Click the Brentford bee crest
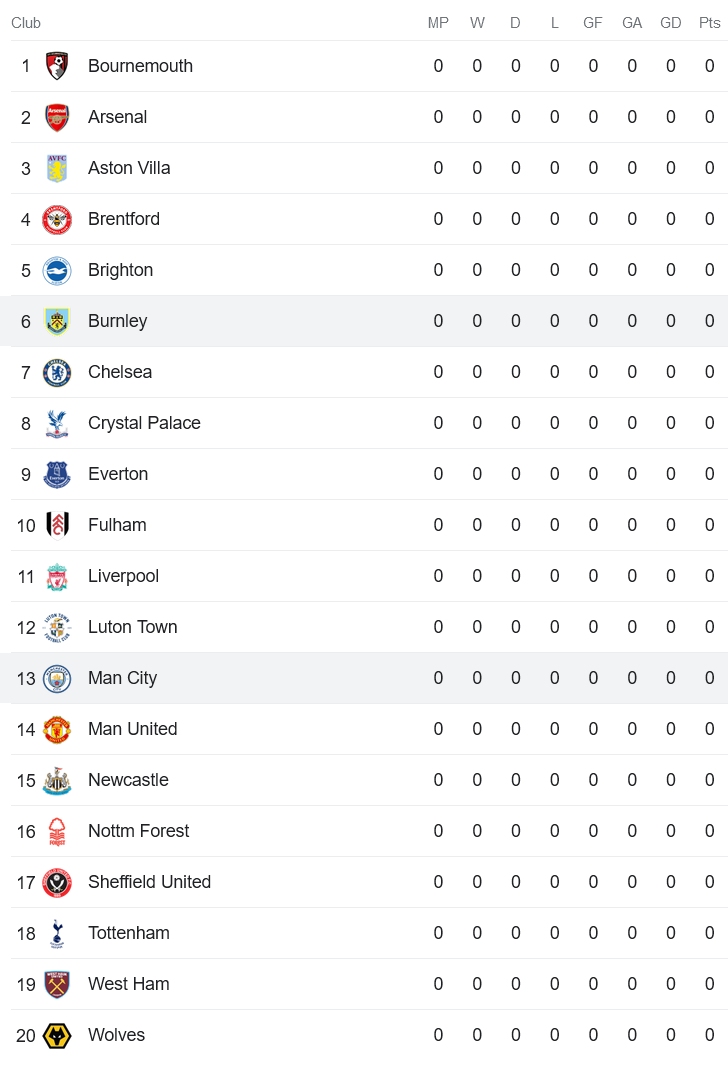 click(57, 219)
